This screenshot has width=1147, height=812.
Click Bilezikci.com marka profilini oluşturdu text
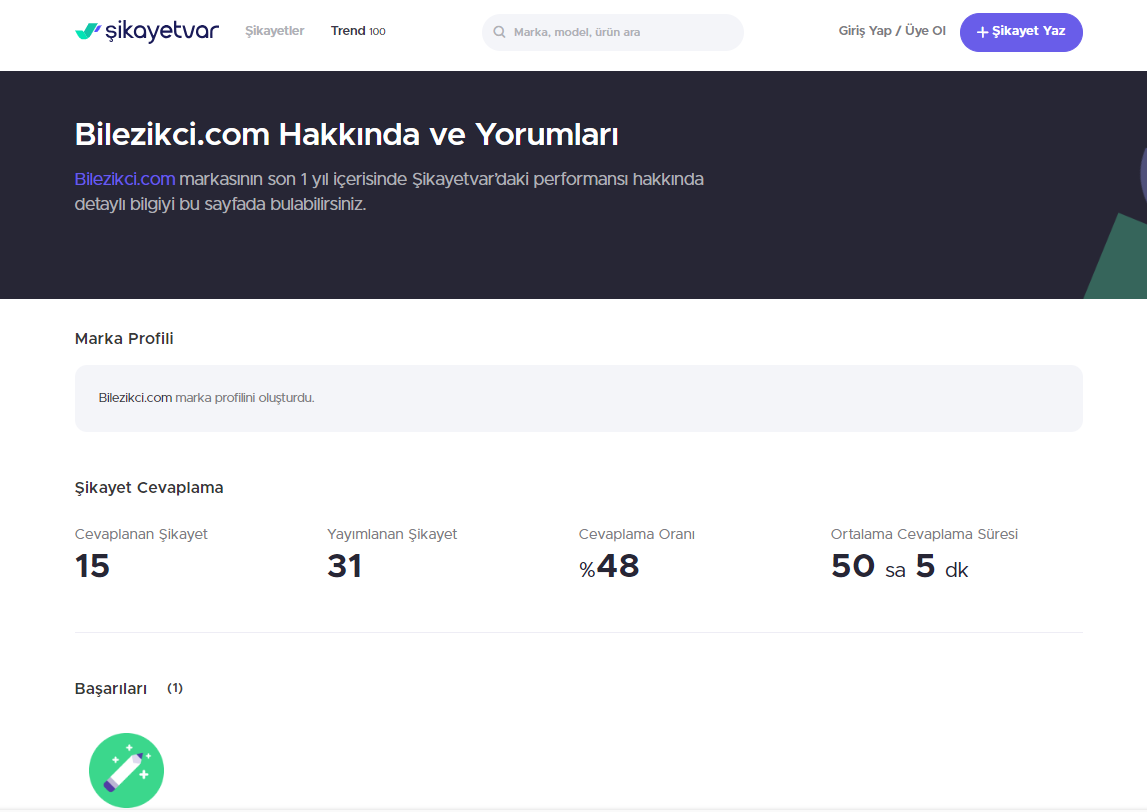pyautogui.click(x=206, y=398)
